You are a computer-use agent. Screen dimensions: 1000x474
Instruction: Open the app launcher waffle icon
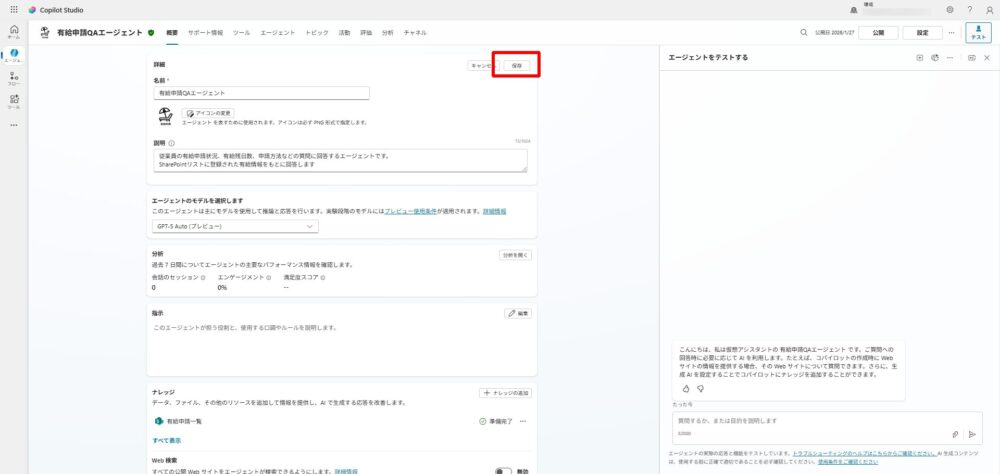13,9
